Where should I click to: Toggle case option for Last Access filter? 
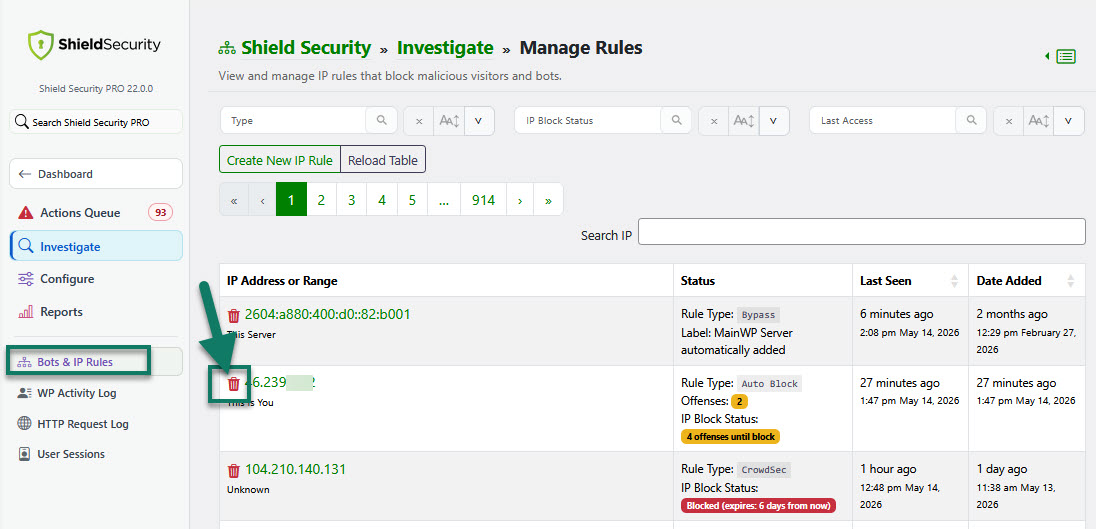click(1039, 121)
